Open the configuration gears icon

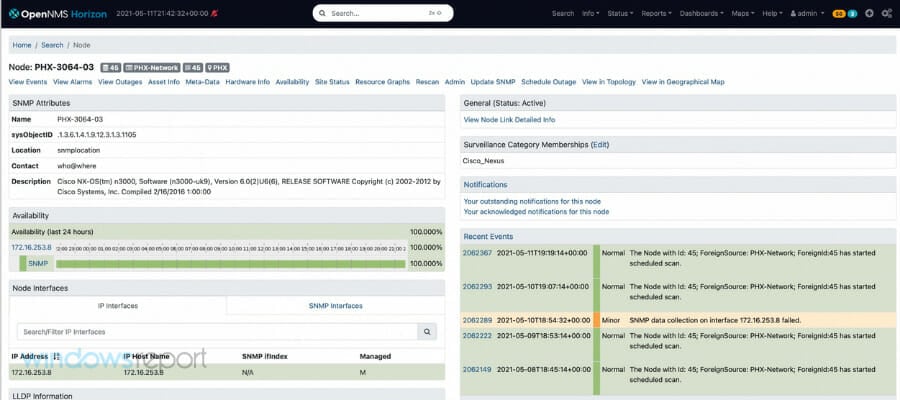(886, 13)
